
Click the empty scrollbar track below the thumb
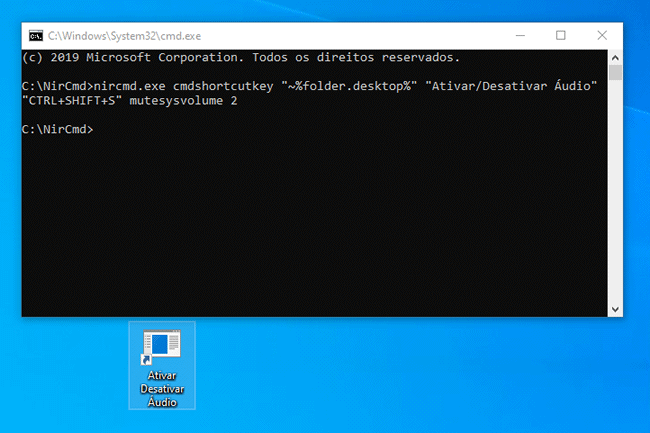[x=615, y=200]
